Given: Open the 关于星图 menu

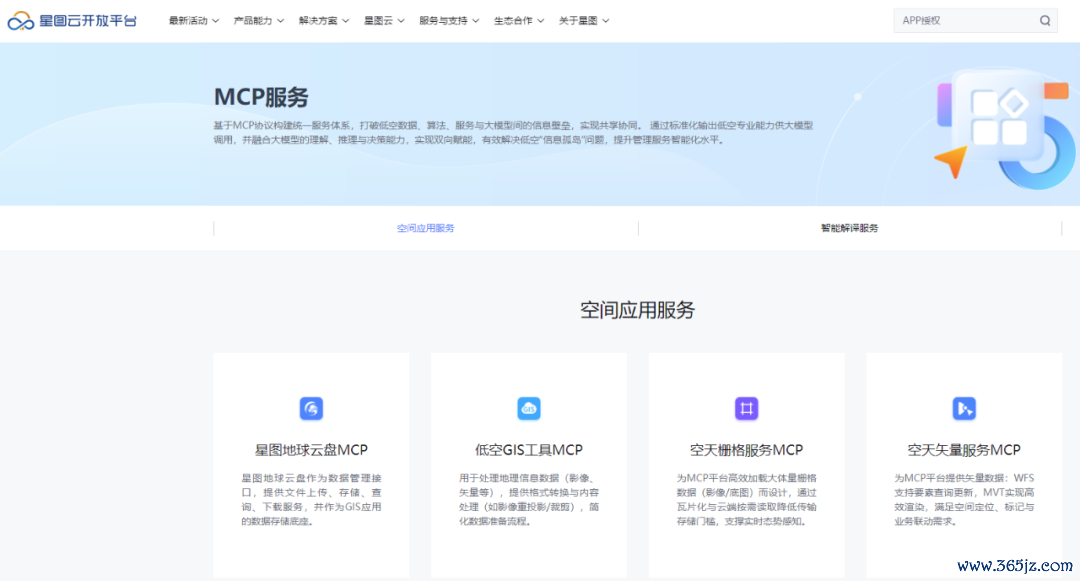Looking at the screenshot, I should tap(578, 21).
